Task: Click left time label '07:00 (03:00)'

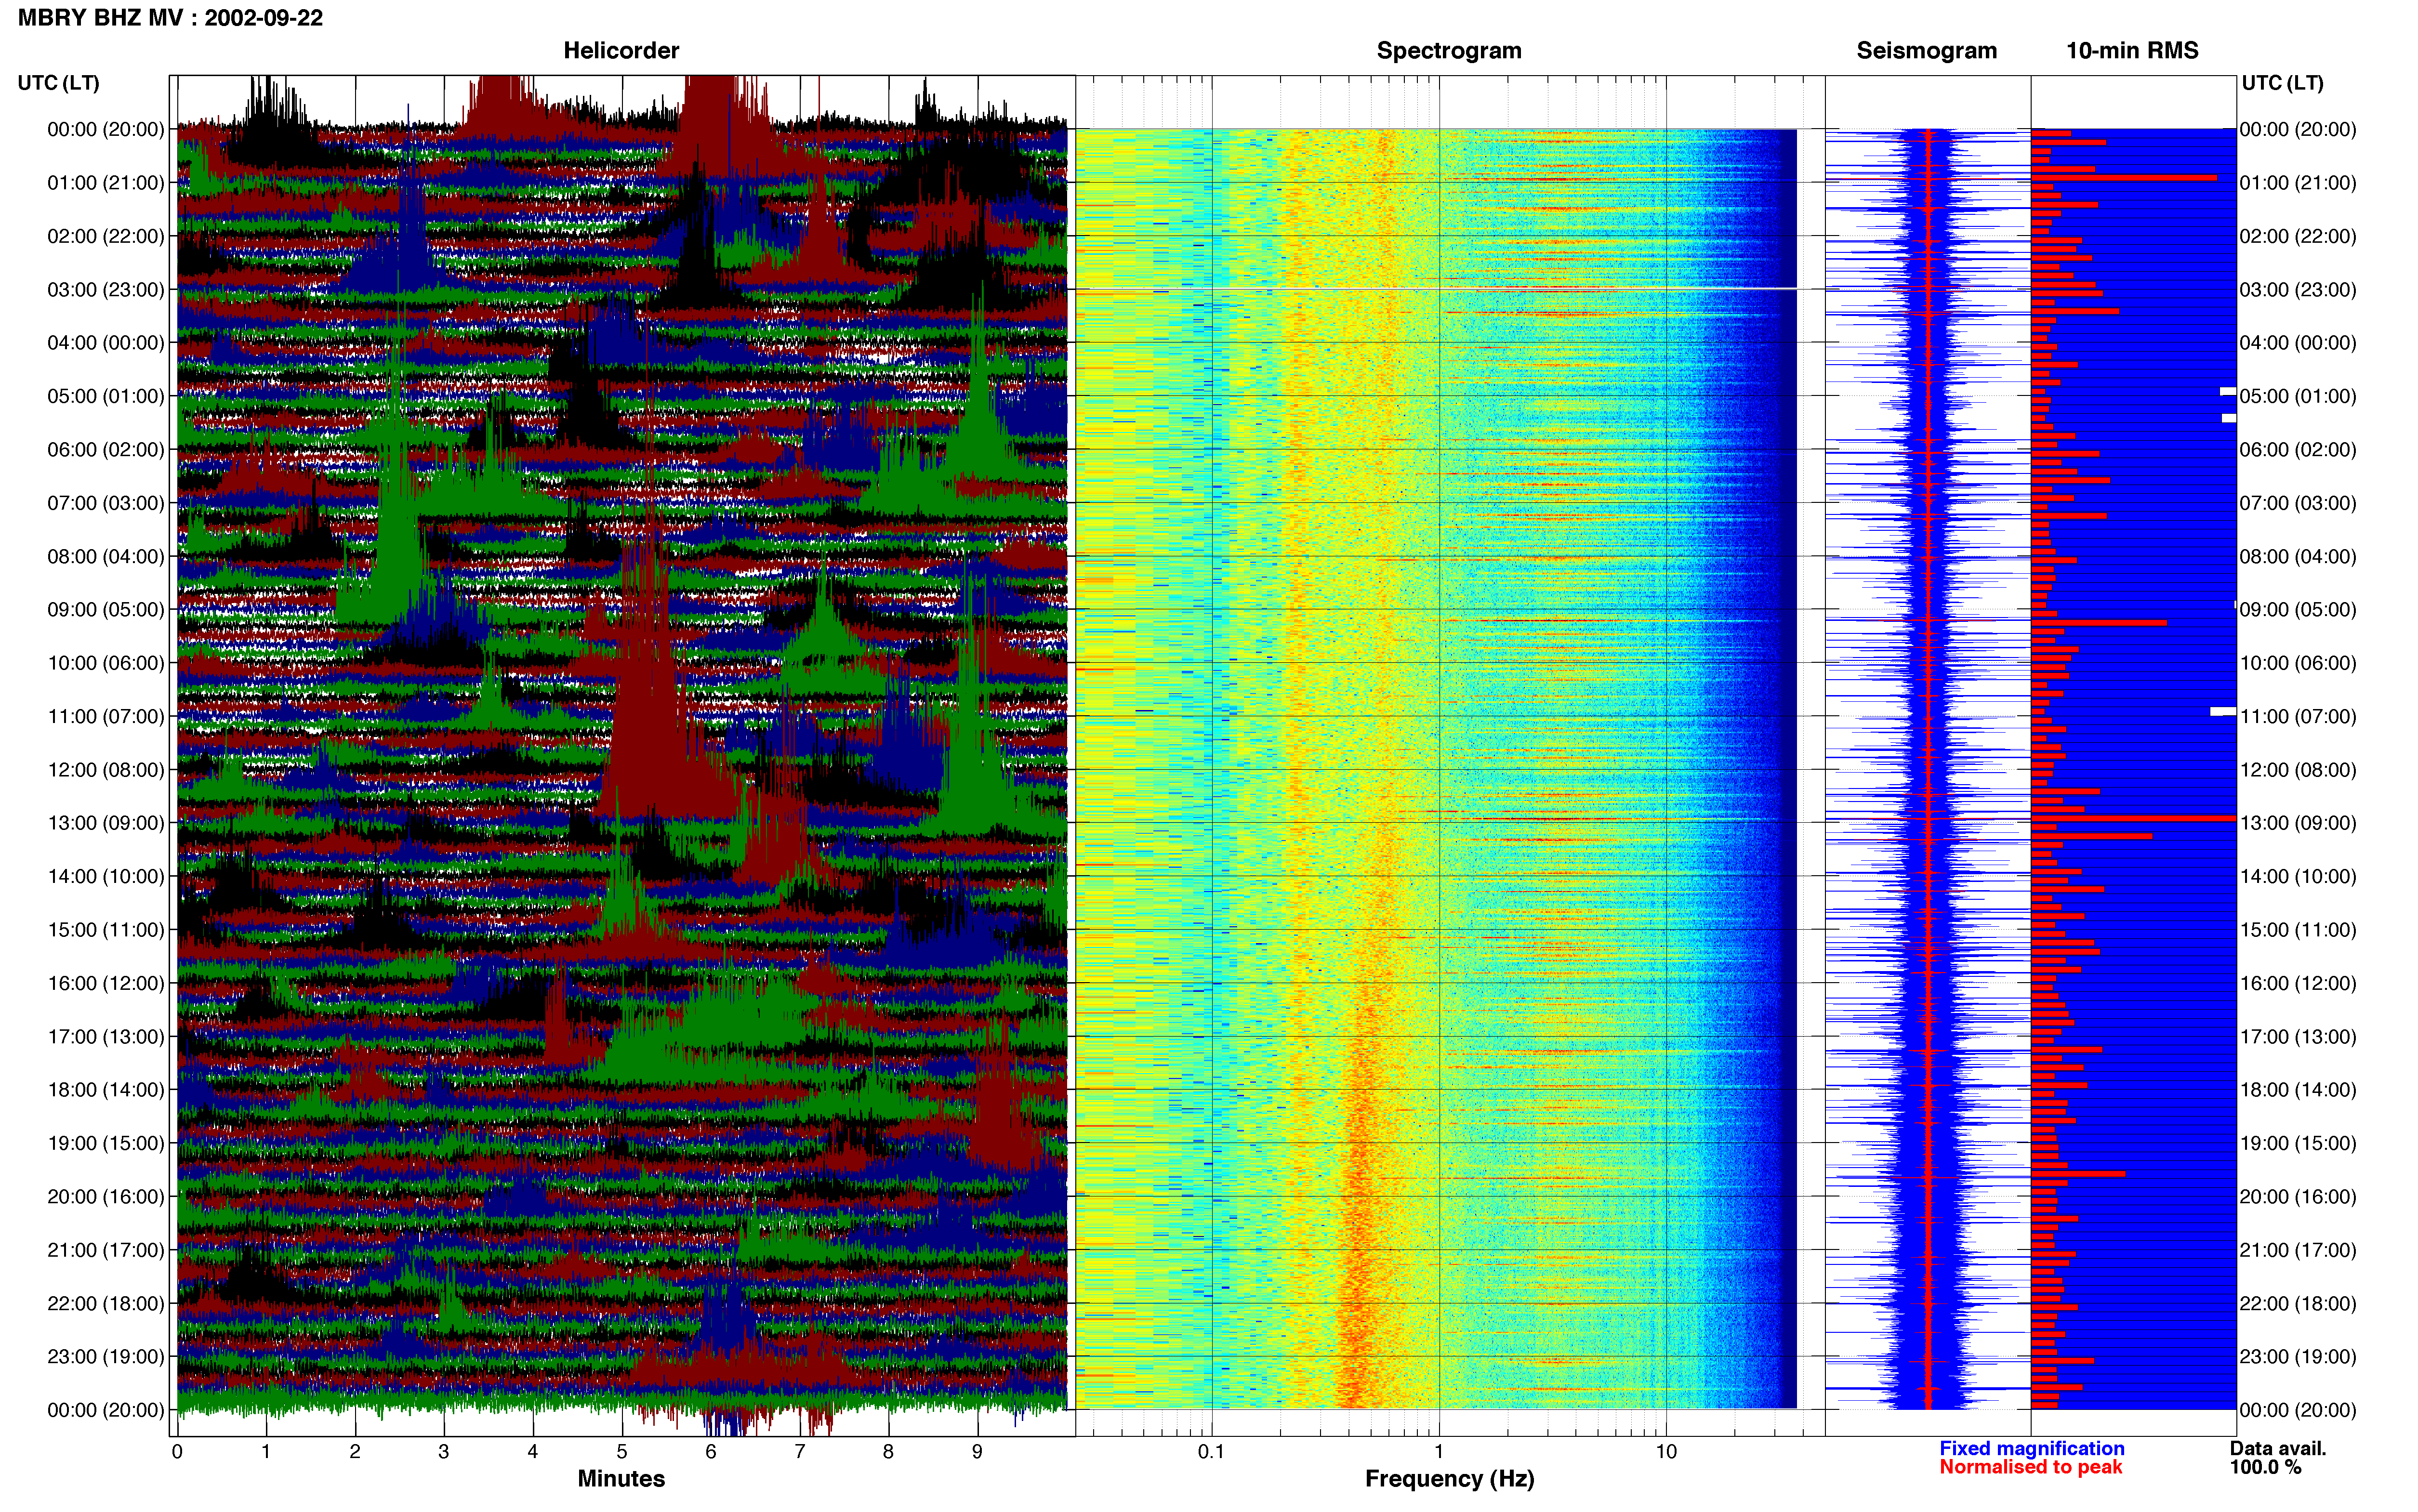Action: 106,503
